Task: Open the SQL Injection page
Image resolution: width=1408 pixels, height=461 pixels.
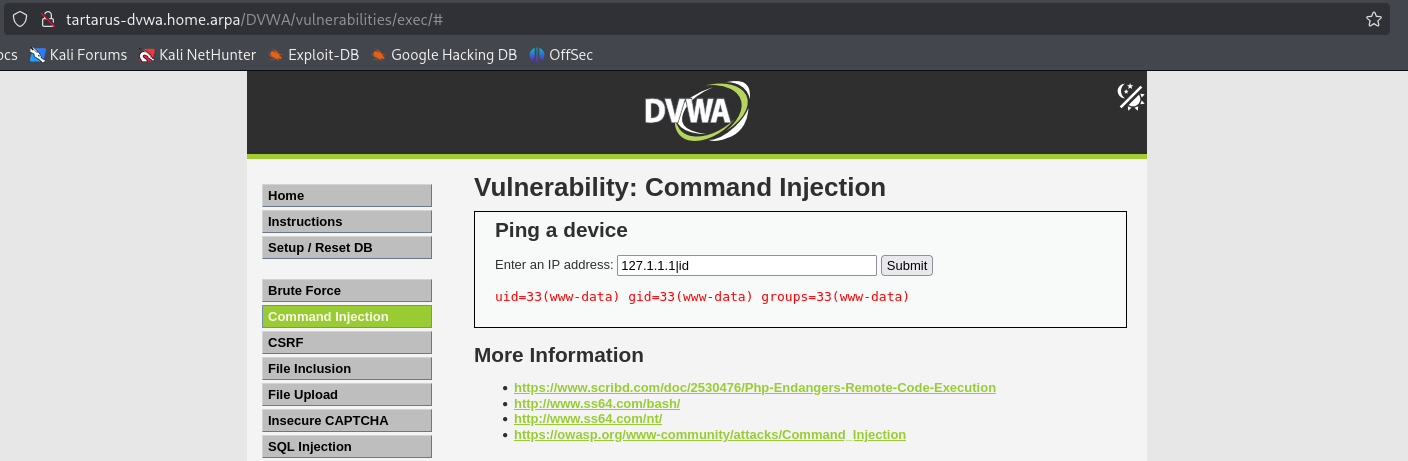Action: click(x=346, y=447)
